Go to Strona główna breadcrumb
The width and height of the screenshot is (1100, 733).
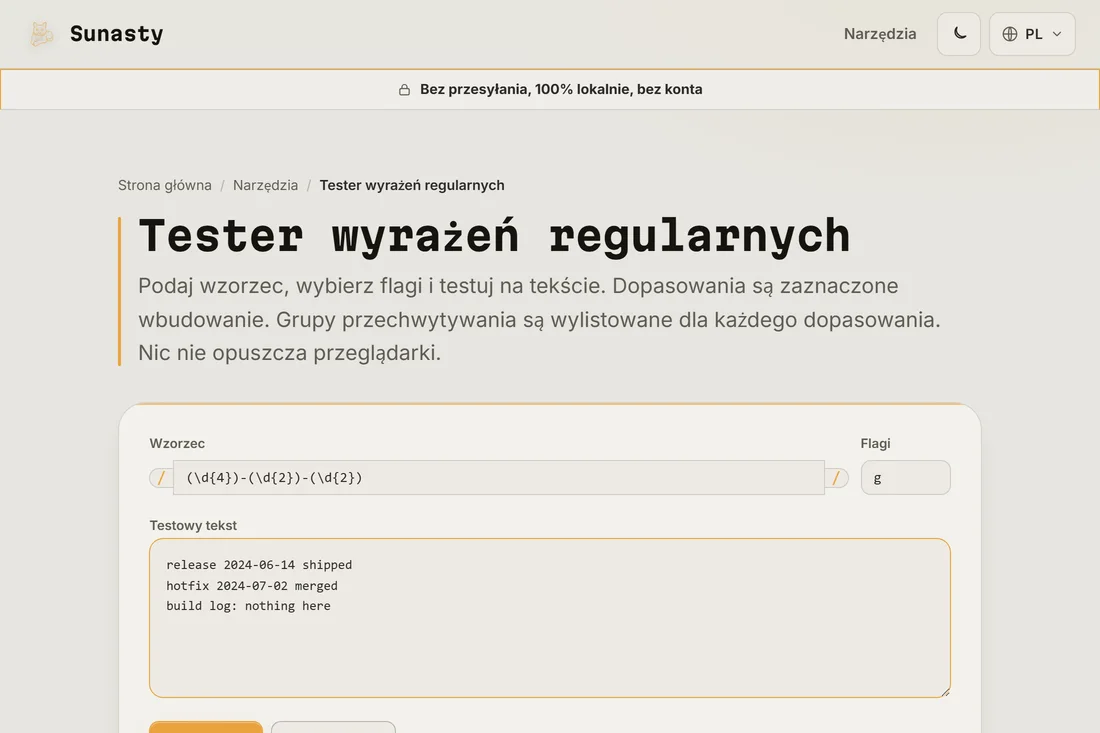click(x=165, y=185)
